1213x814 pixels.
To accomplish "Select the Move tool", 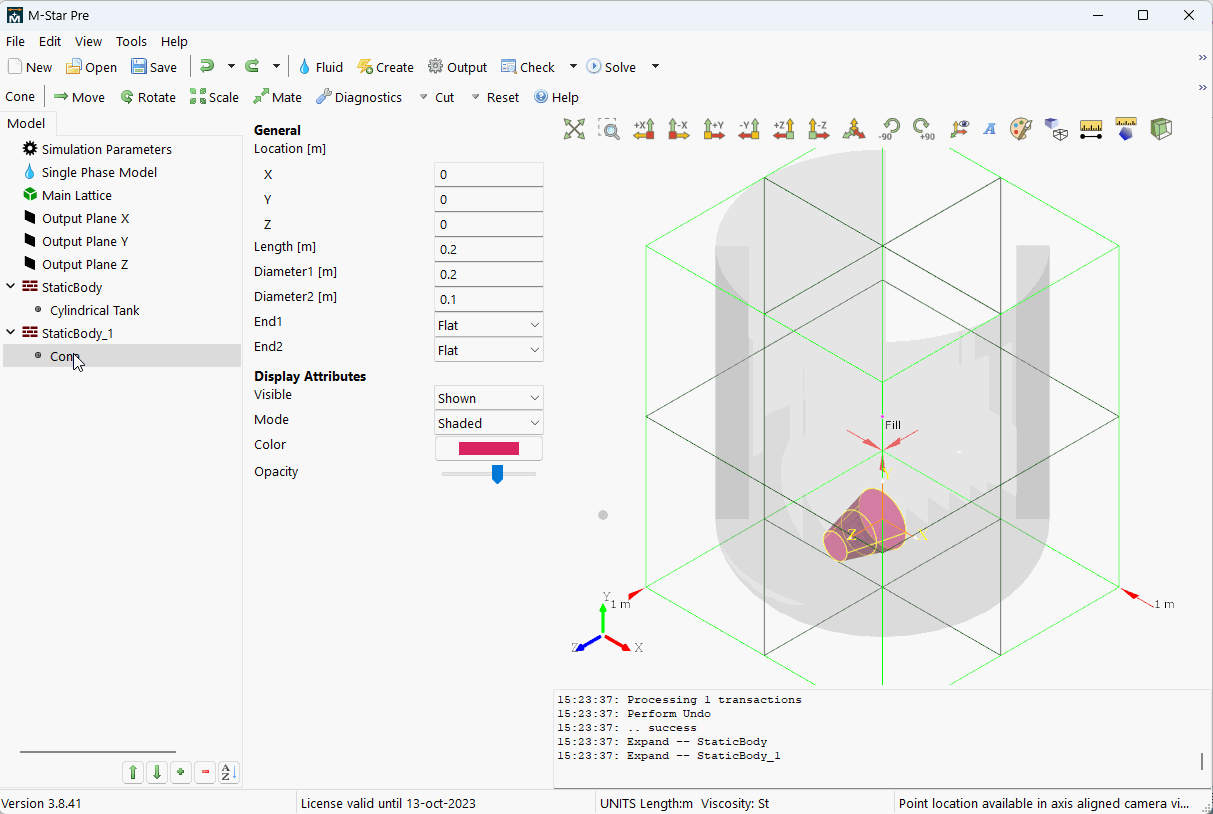I will [x=79, y=97].
